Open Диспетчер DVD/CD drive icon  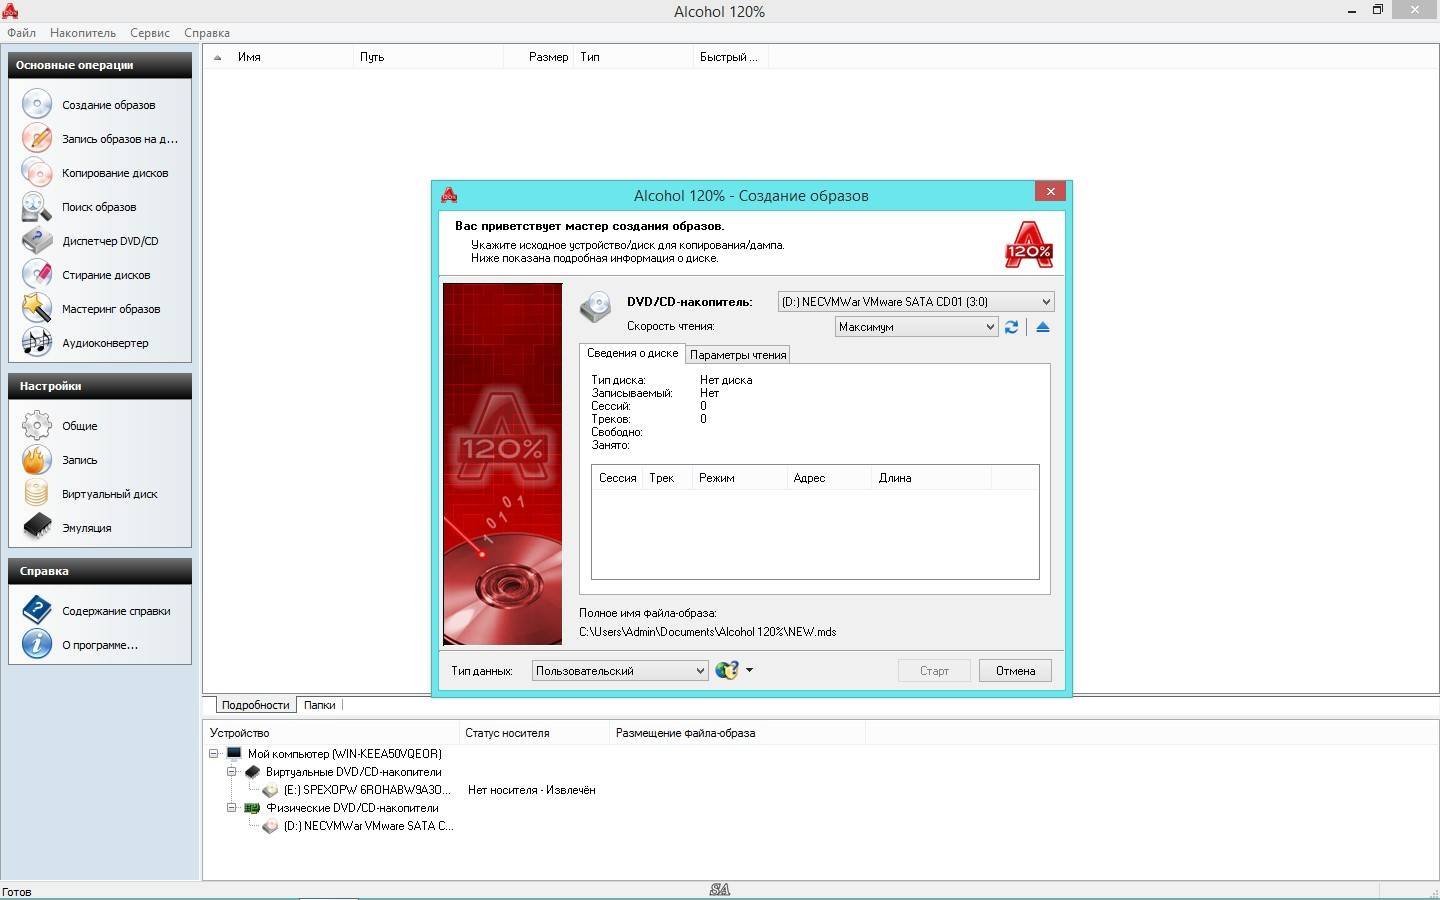37,240
